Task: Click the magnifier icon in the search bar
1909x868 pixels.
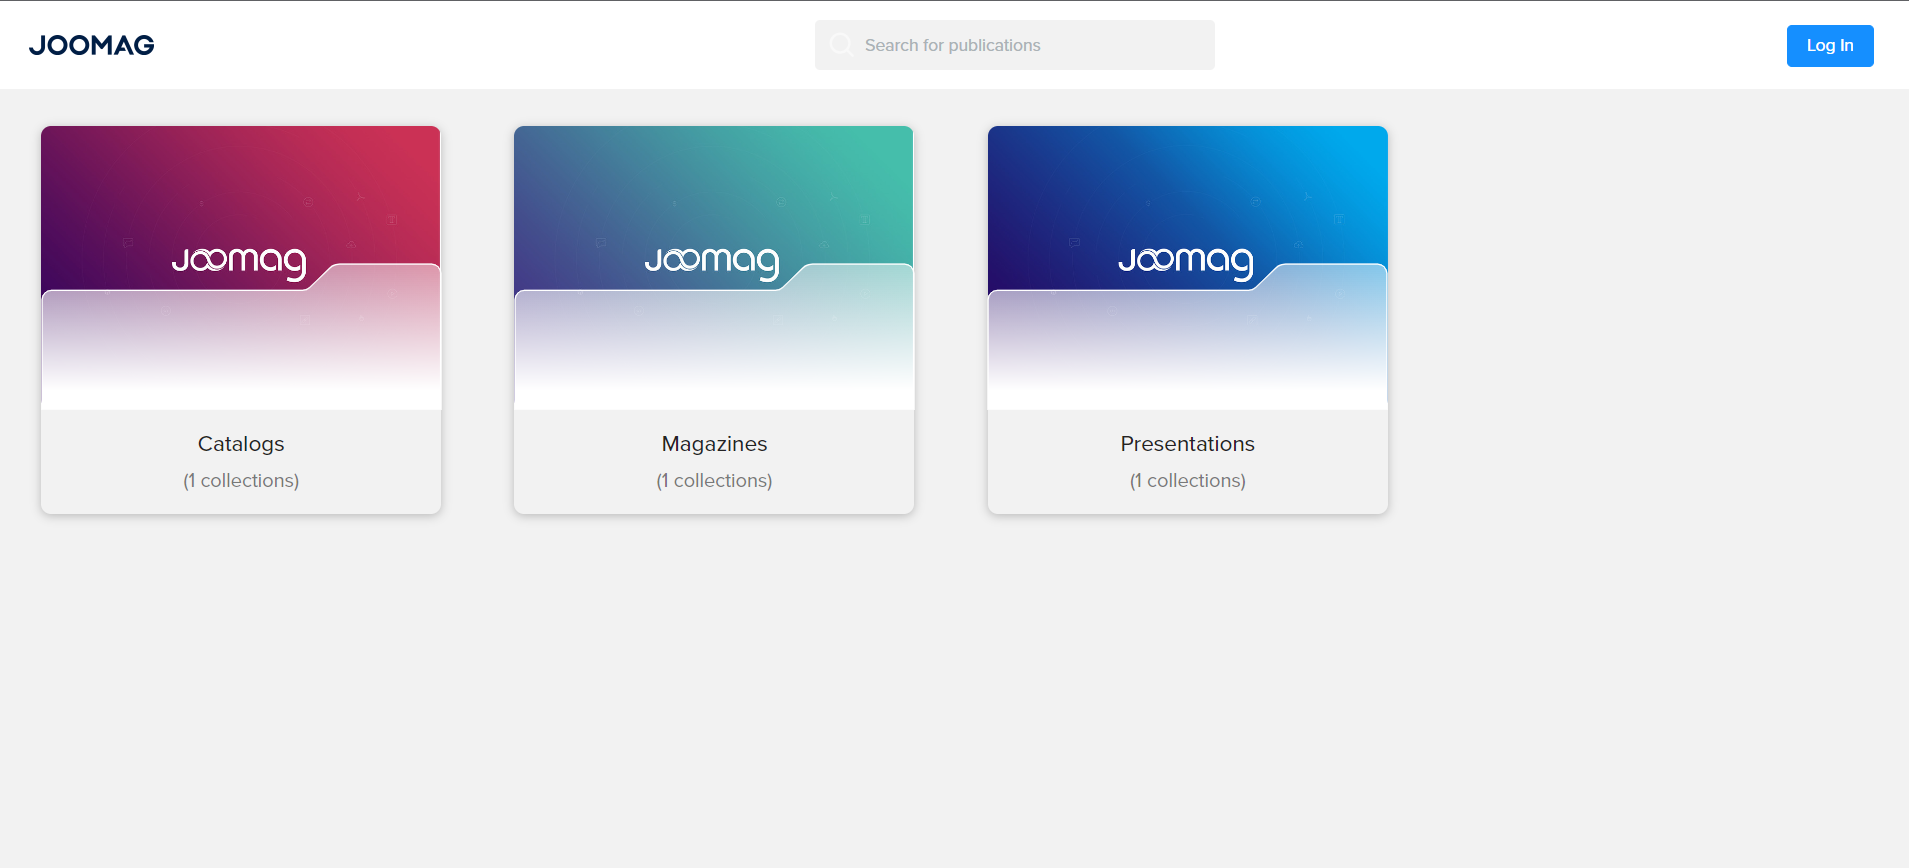Action: (x=841, y=45)
